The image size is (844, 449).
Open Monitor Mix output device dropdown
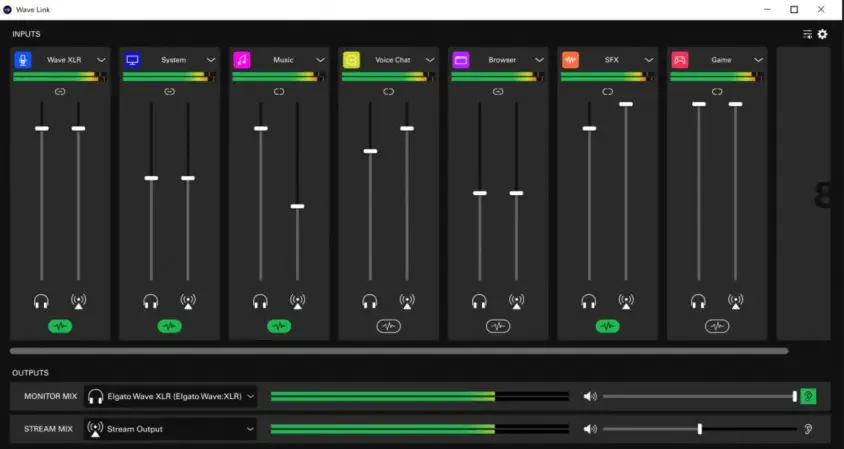point(171,396)
